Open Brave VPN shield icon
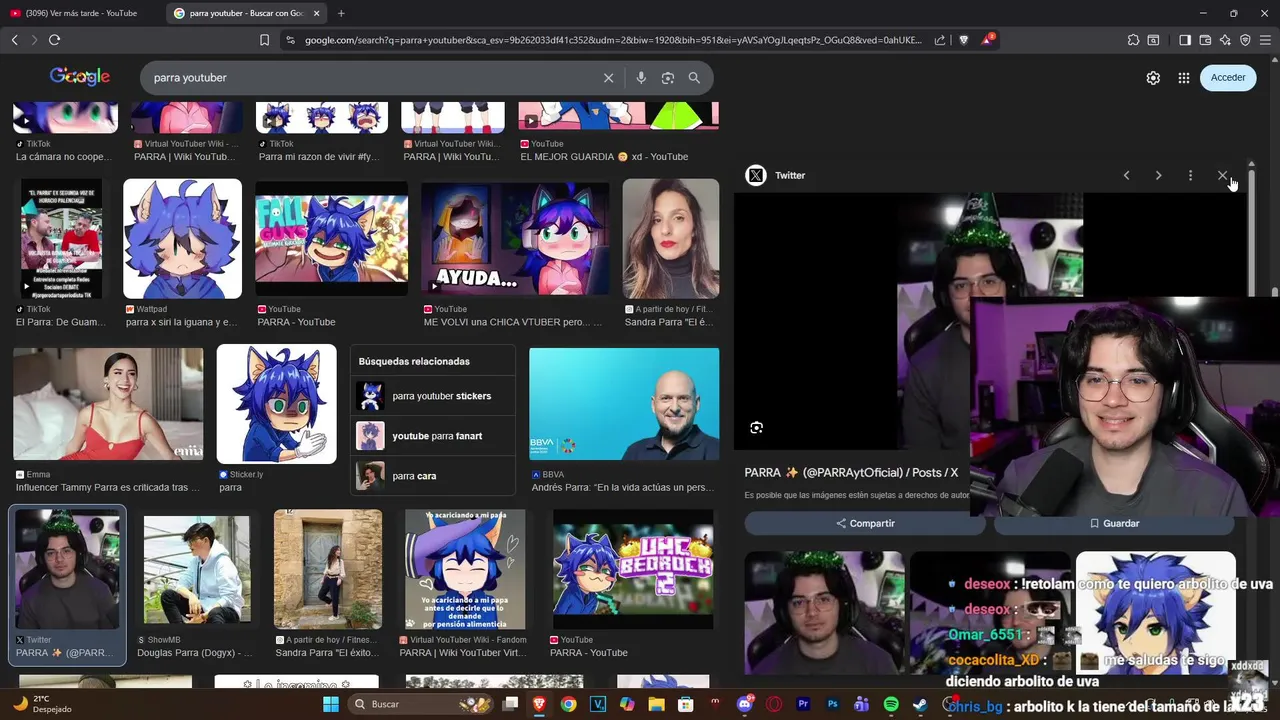Viewport: 1280px width, 720px height. (1245, 40)
